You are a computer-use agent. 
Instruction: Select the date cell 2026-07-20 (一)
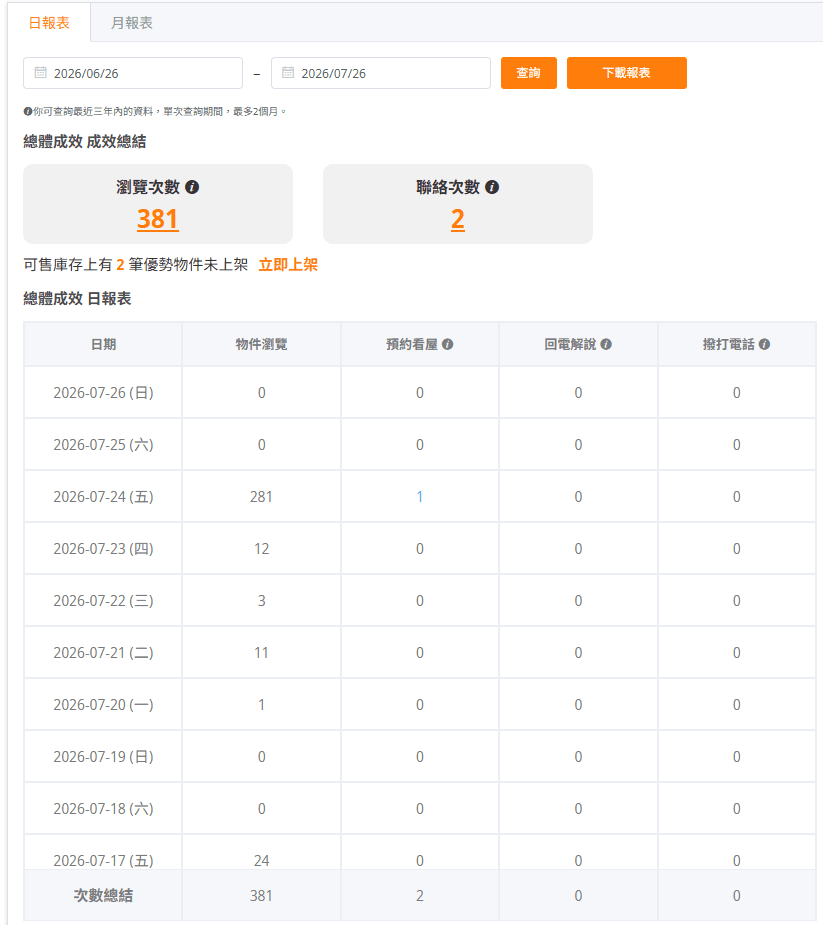tap(103, 704)
